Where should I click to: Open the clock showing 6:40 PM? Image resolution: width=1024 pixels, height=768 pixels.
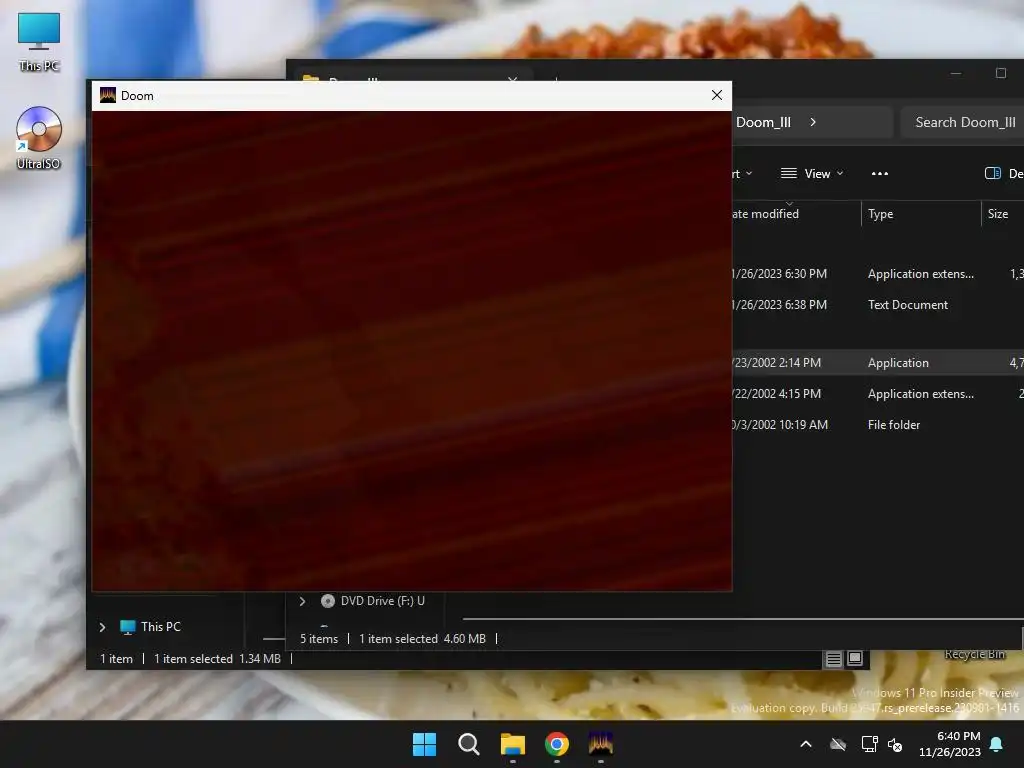tap(950, 744)
